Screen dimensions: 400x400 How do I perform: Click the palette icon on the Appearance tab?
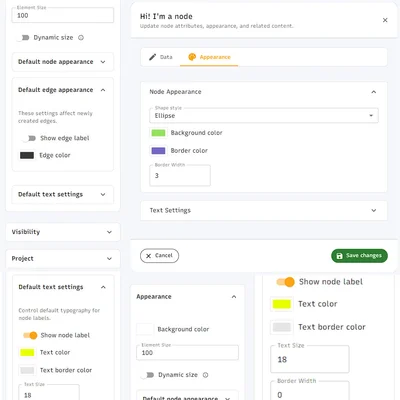pos(192,57)
